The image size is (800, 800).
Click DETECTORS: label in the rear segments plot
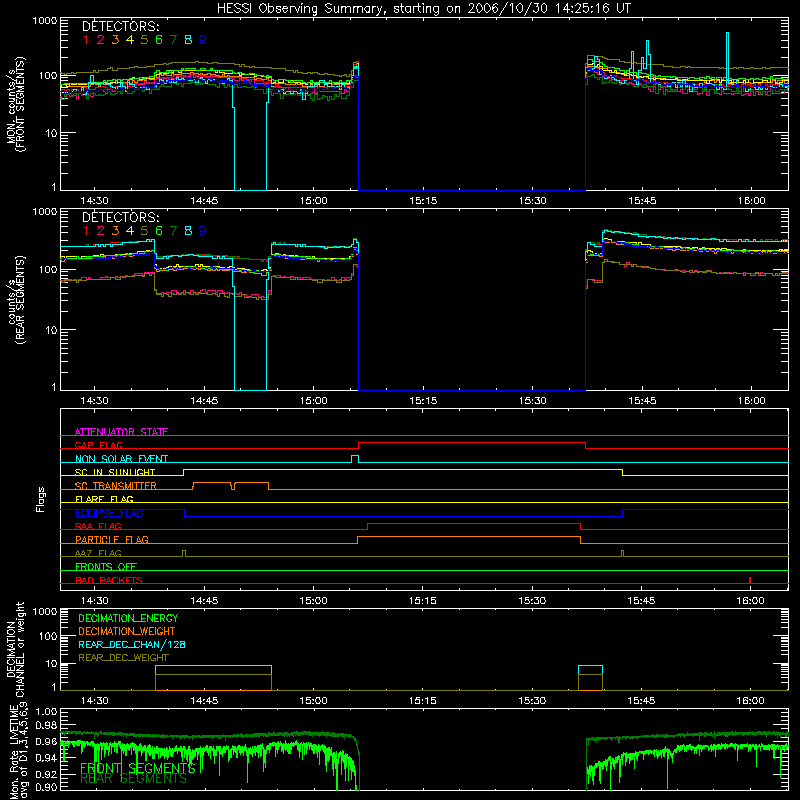(x=121, y=217)
